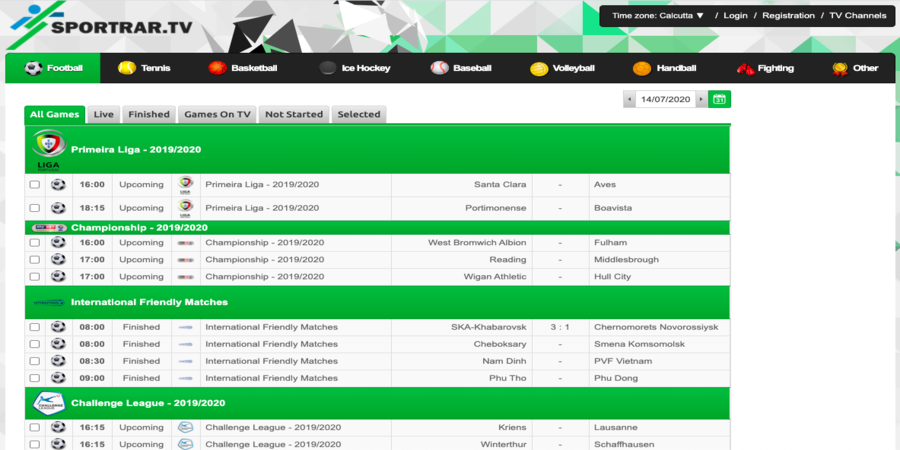Image resolution: width=900 pixels, height=450 pixels.
Task: Click the football icon in Nam Dinh row
Action: [x=58, y=361]
